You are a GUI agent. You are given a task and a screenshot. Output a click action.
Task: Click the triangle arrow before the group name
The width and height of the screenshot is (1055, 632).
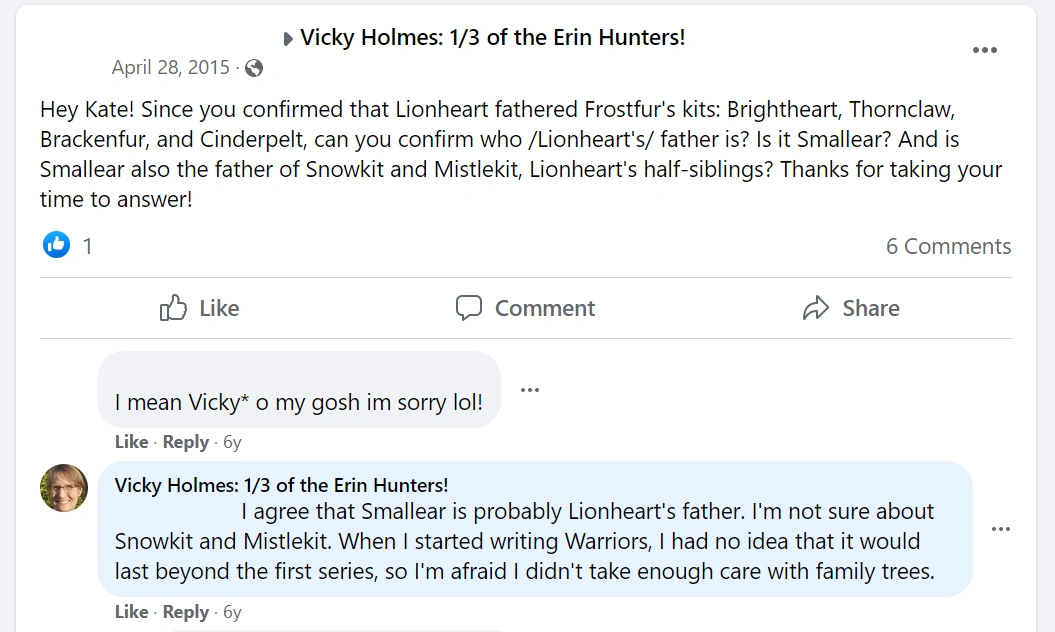(x=288, y=39)
